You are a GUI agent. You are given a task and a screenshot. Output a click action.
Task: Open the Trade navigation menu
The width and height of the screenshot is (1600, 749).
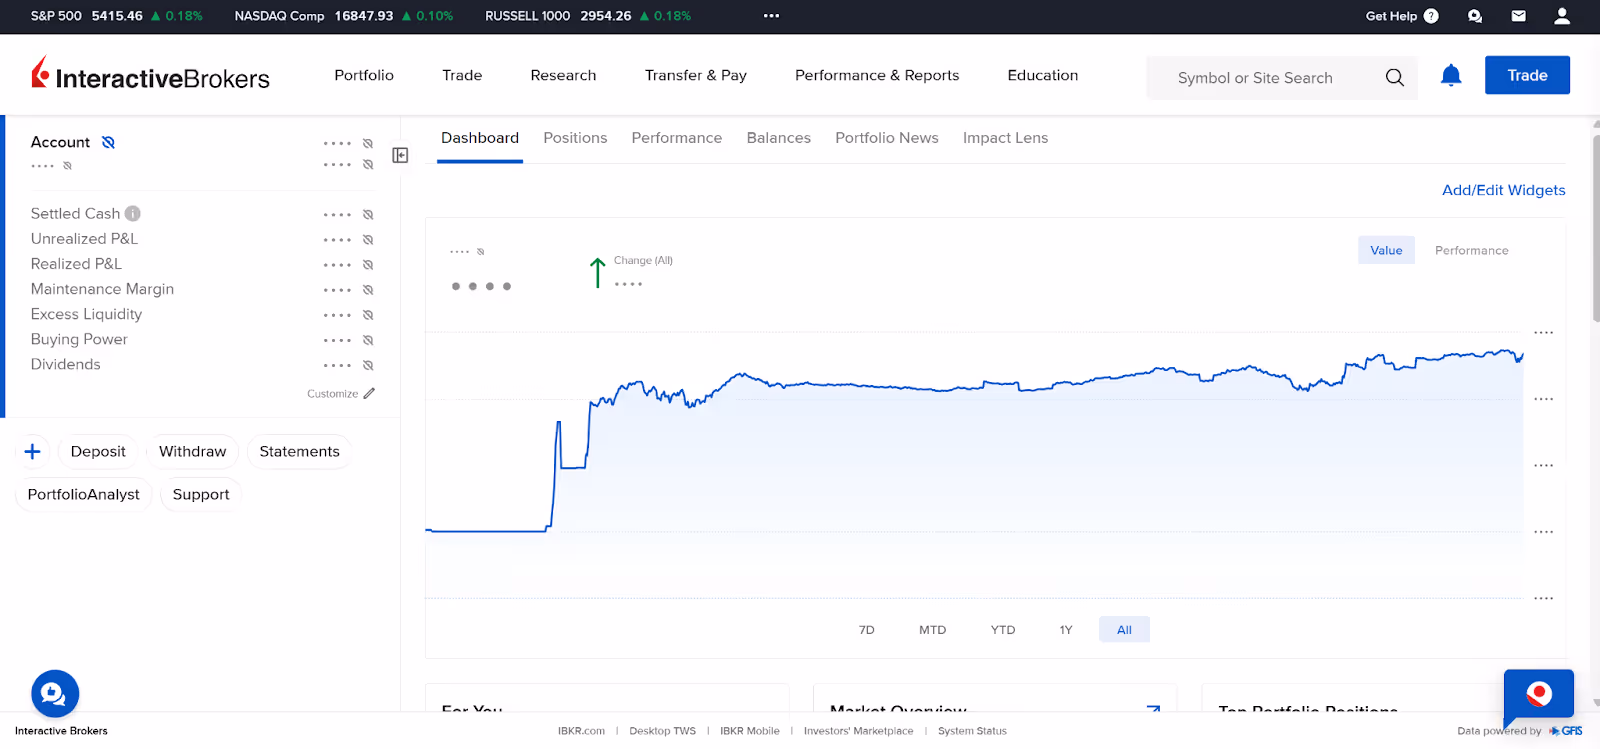click(462, 75)
